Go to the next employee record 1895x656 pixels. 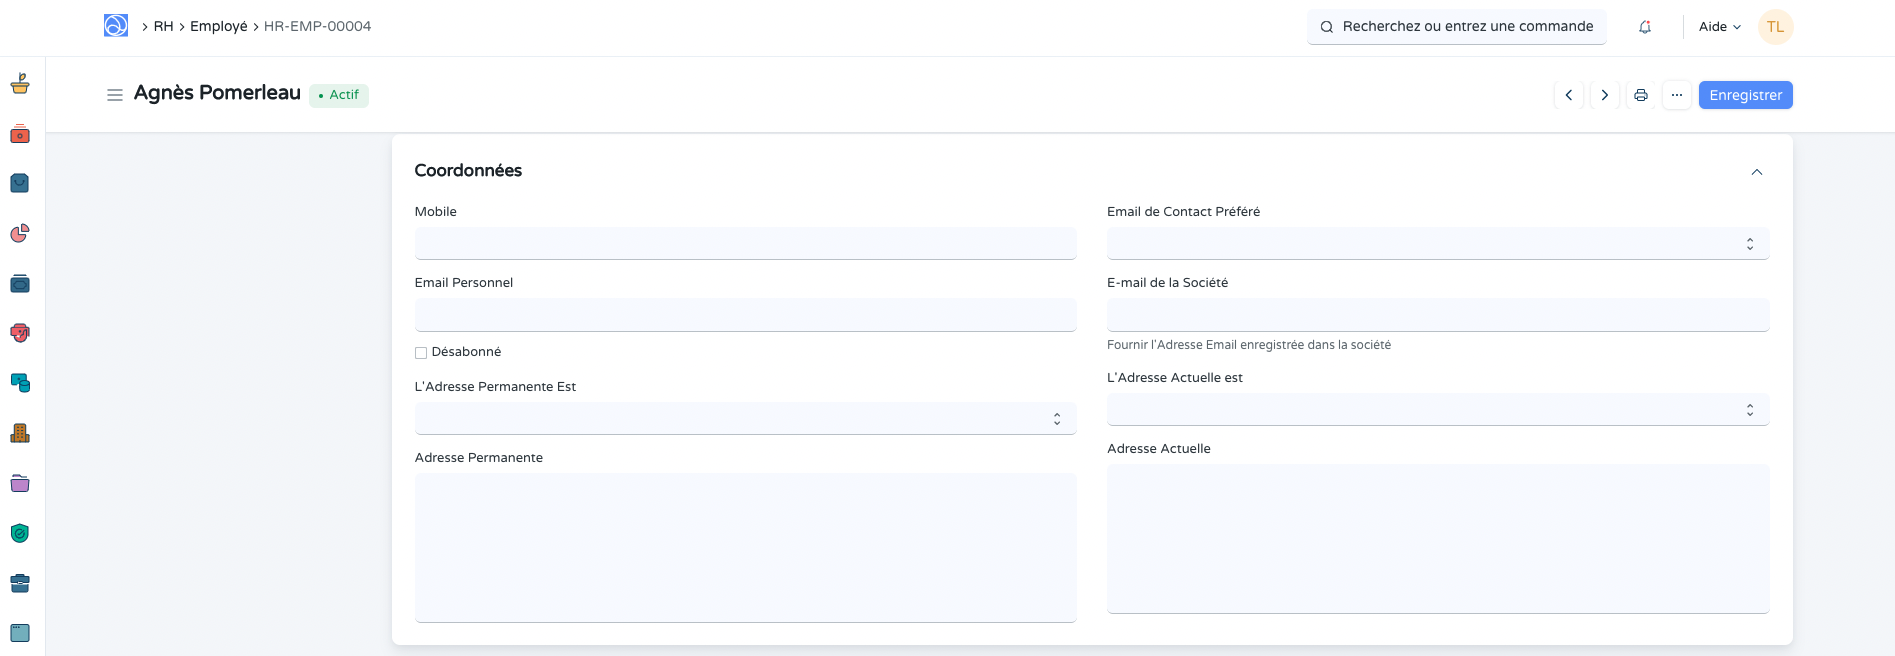click(x=1605, y=95)
